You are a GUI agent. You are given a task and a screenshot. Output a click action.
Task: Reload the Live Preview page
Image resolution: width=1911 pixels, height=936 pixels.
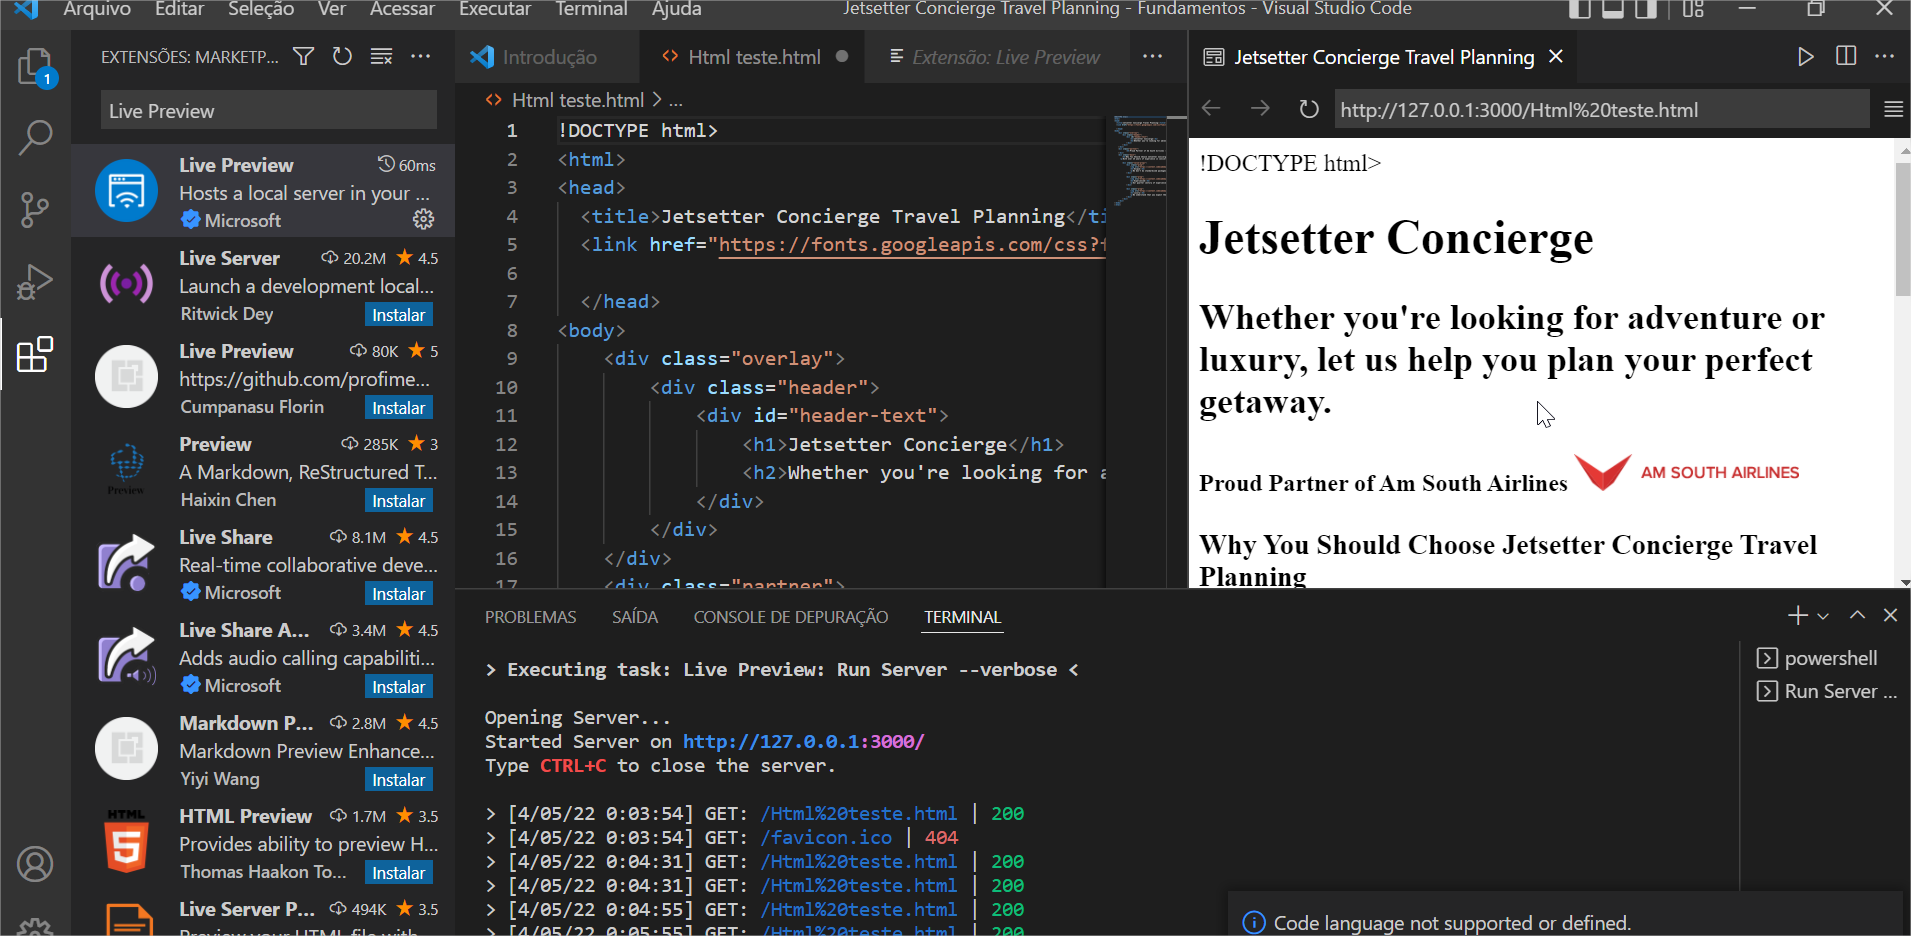point(1308,108)
